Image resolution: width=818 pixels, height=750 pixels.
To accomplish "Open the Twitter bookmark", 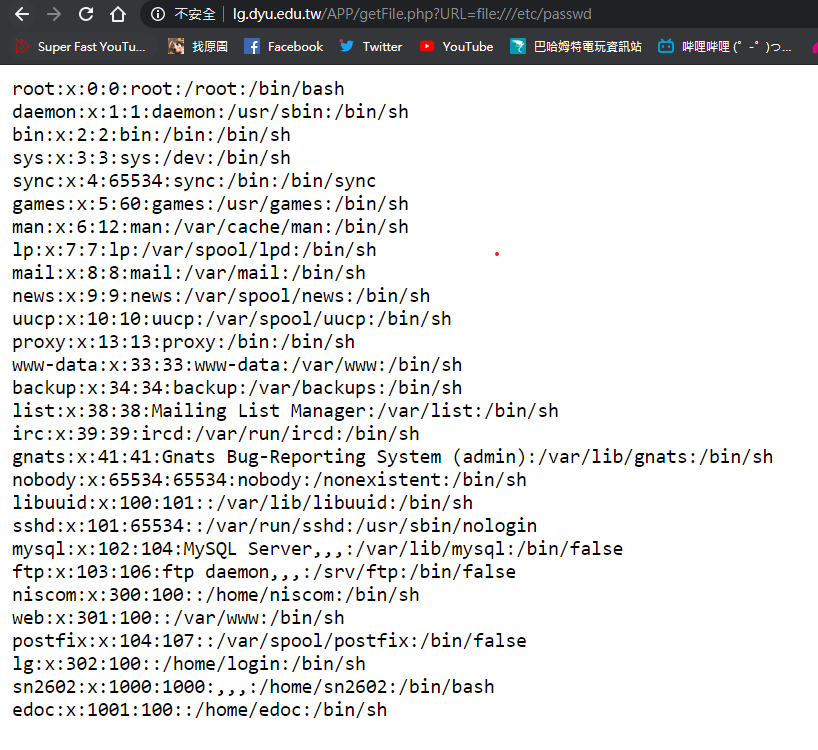I will [371, 46].
